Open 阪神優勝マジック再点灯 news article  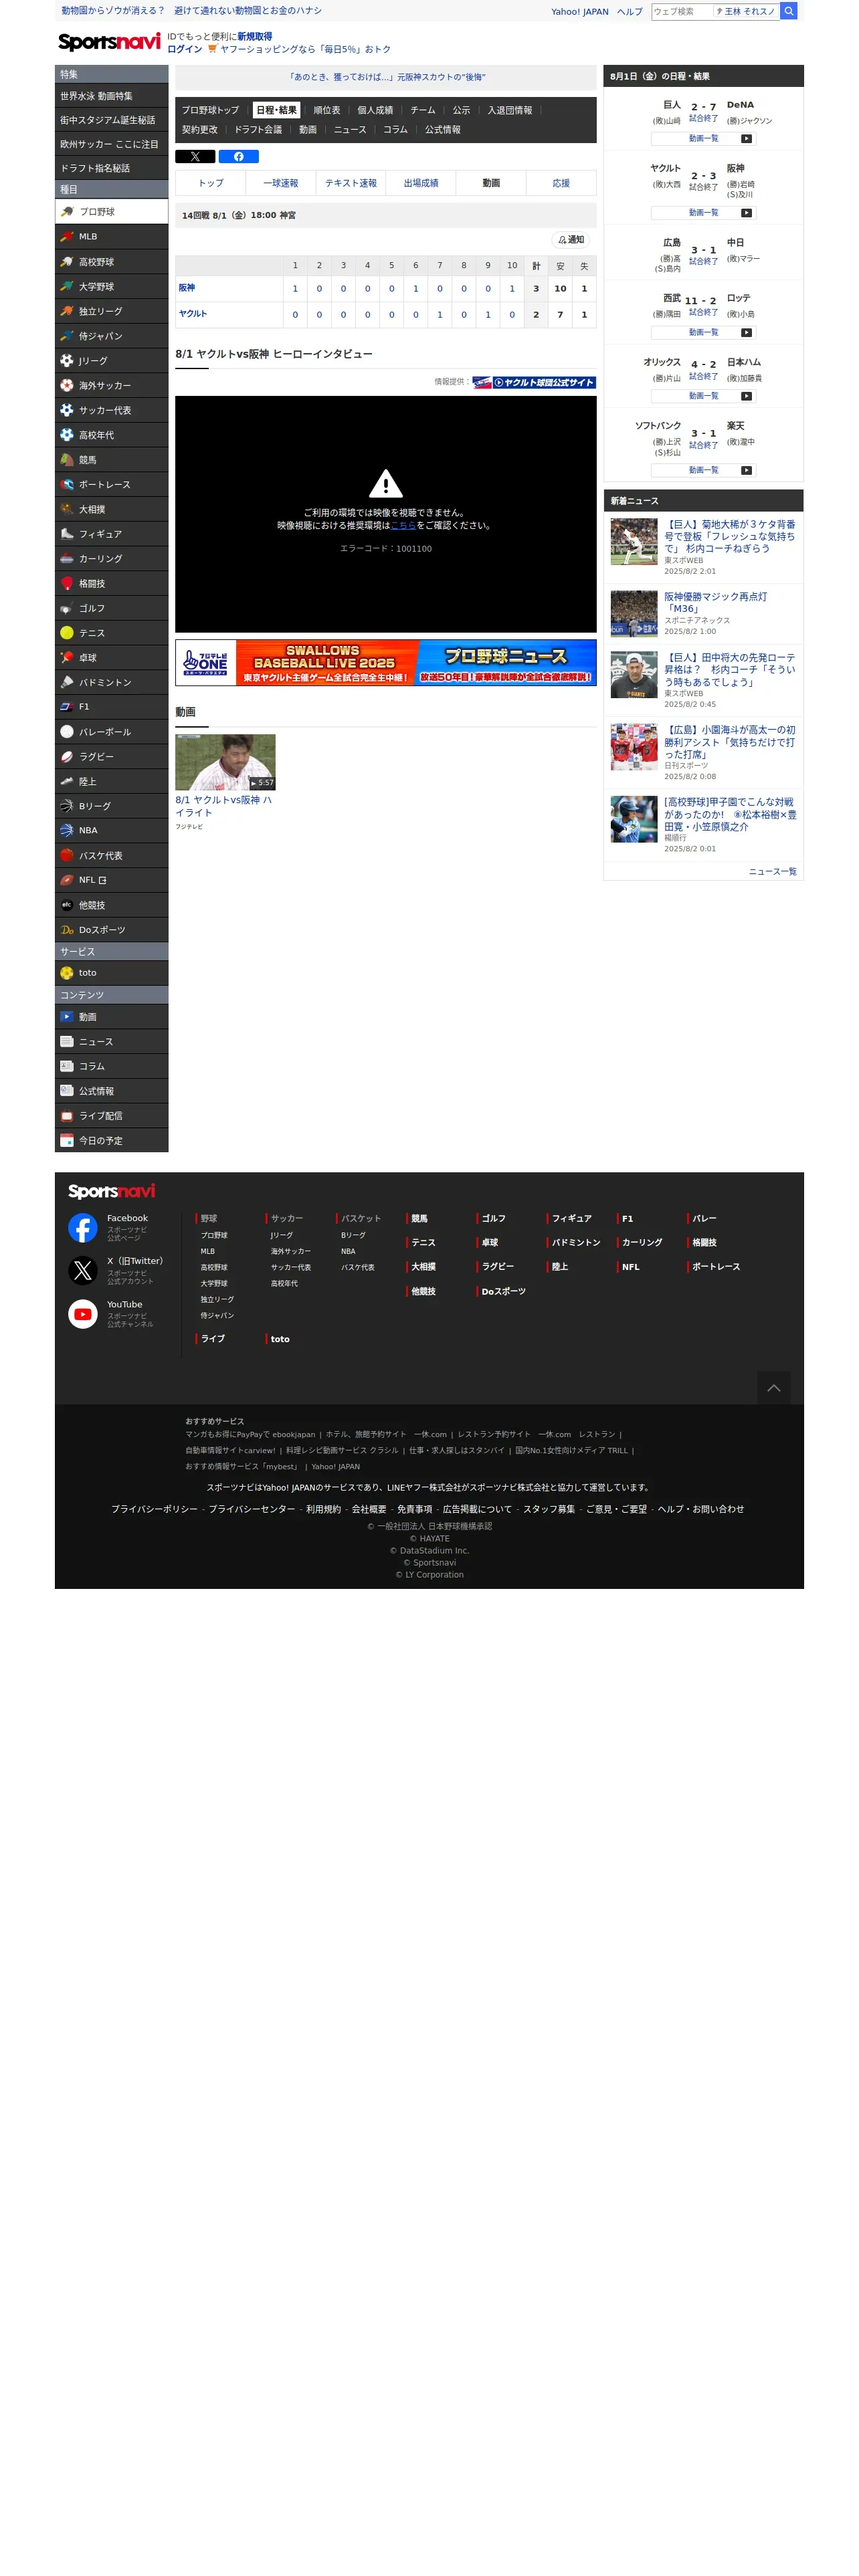715,602
